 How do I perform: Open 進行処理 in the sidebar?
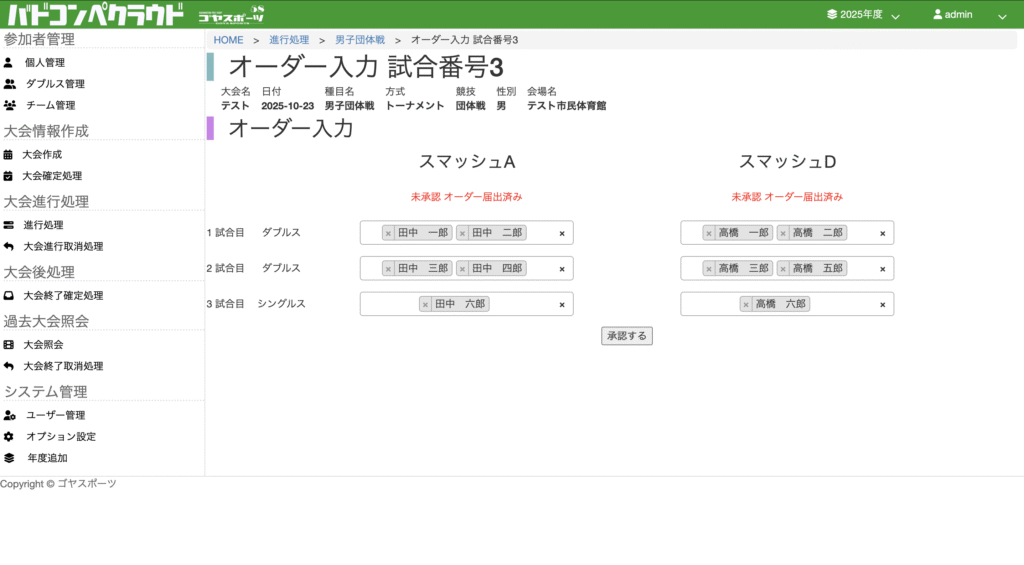(43, 225)
